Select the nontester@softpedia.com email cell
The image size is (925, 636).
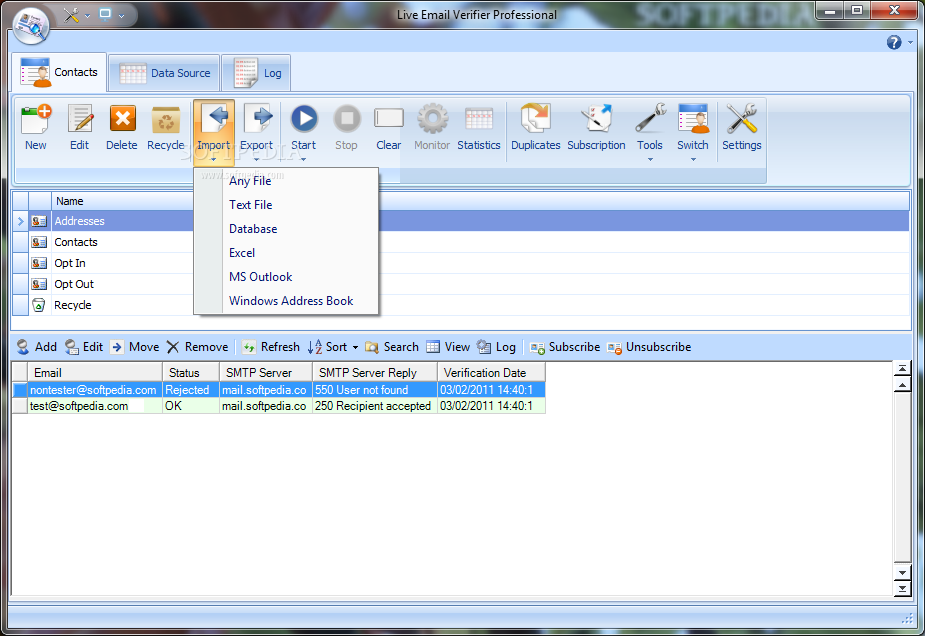click(x=95, y=390)
